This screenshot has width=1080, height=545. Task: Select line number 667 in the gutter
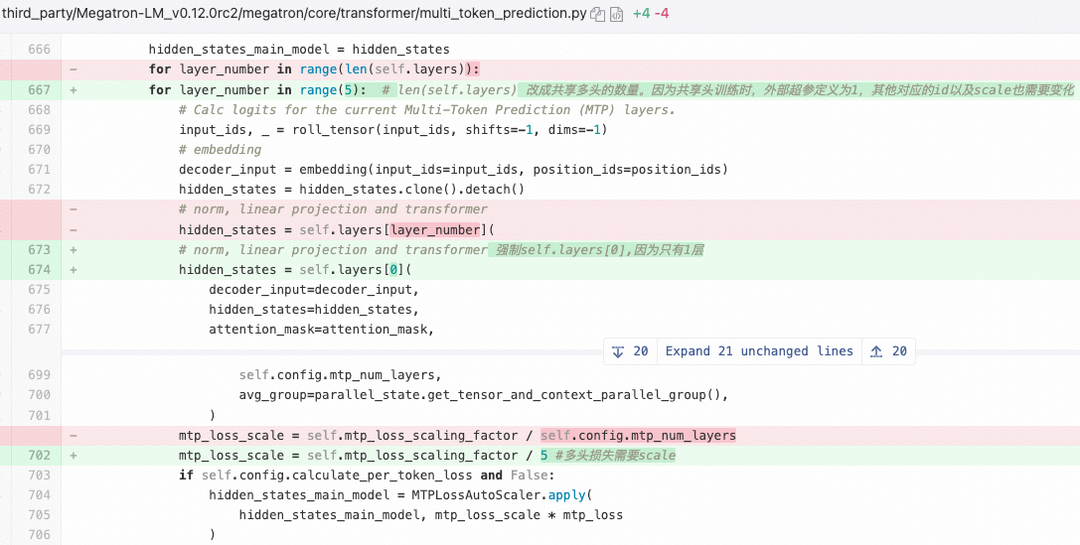[39, 90]
